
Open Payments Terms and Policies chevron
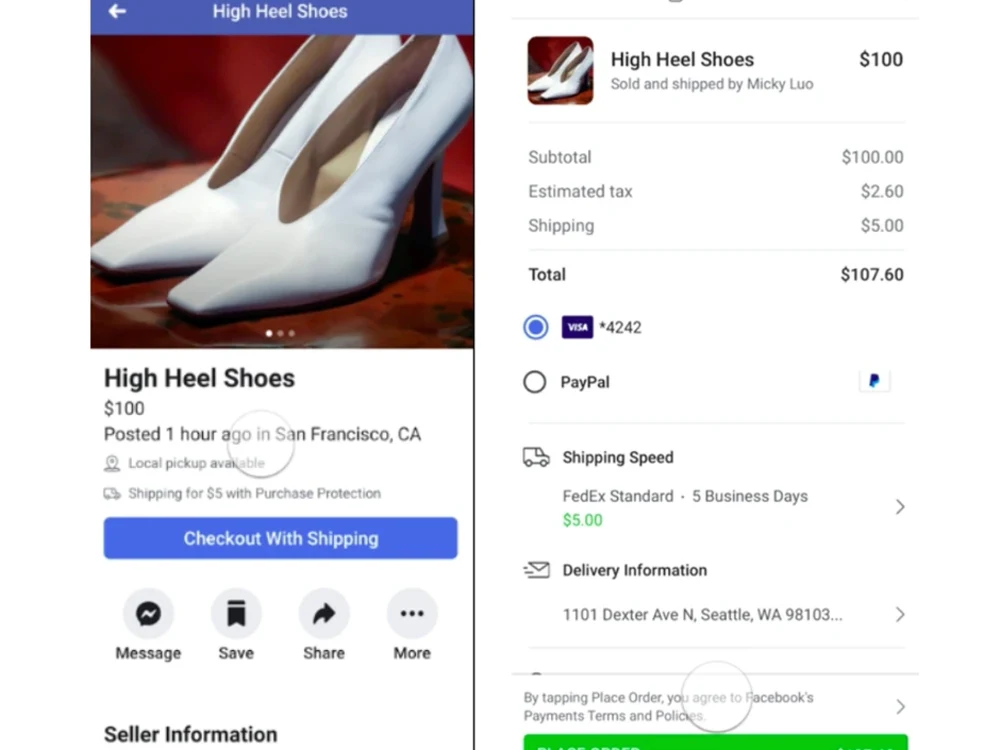900,707
